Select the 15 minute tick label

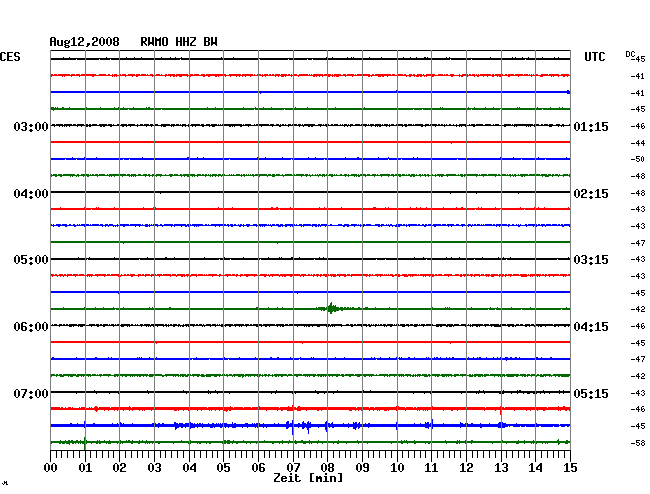570,468
